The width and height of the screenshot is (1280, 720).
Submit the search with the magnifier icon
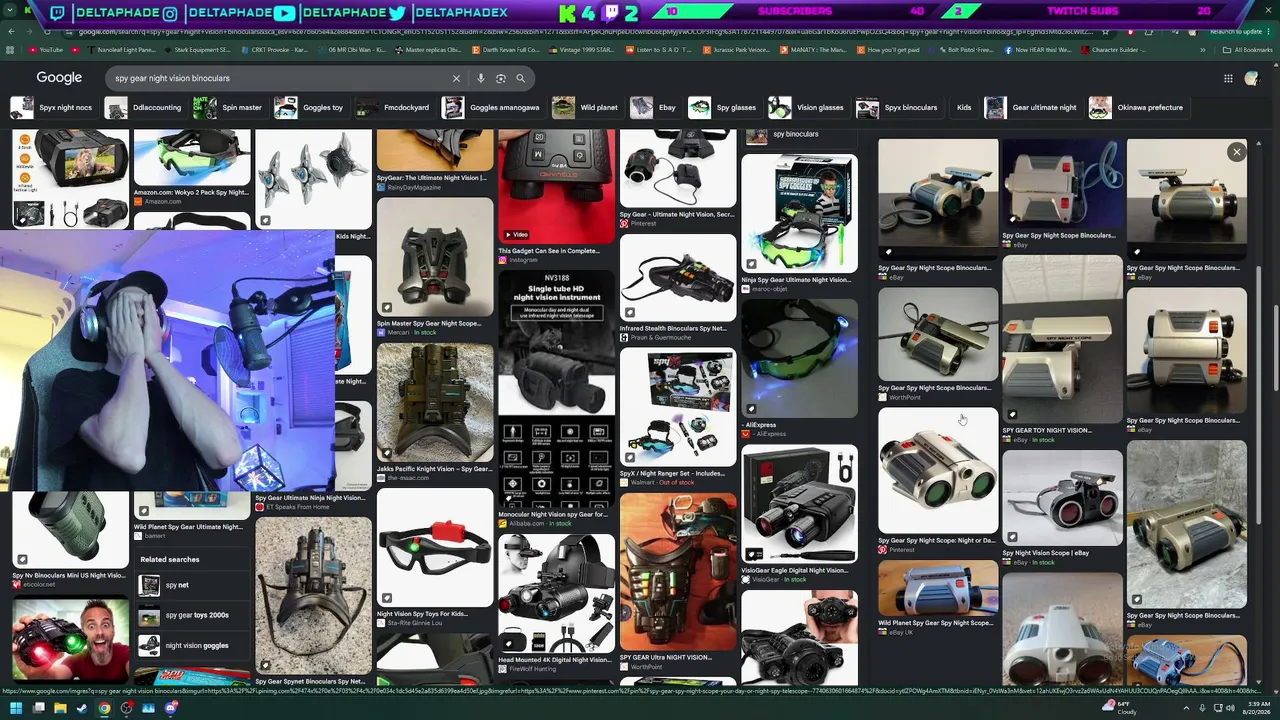(520, 78)
